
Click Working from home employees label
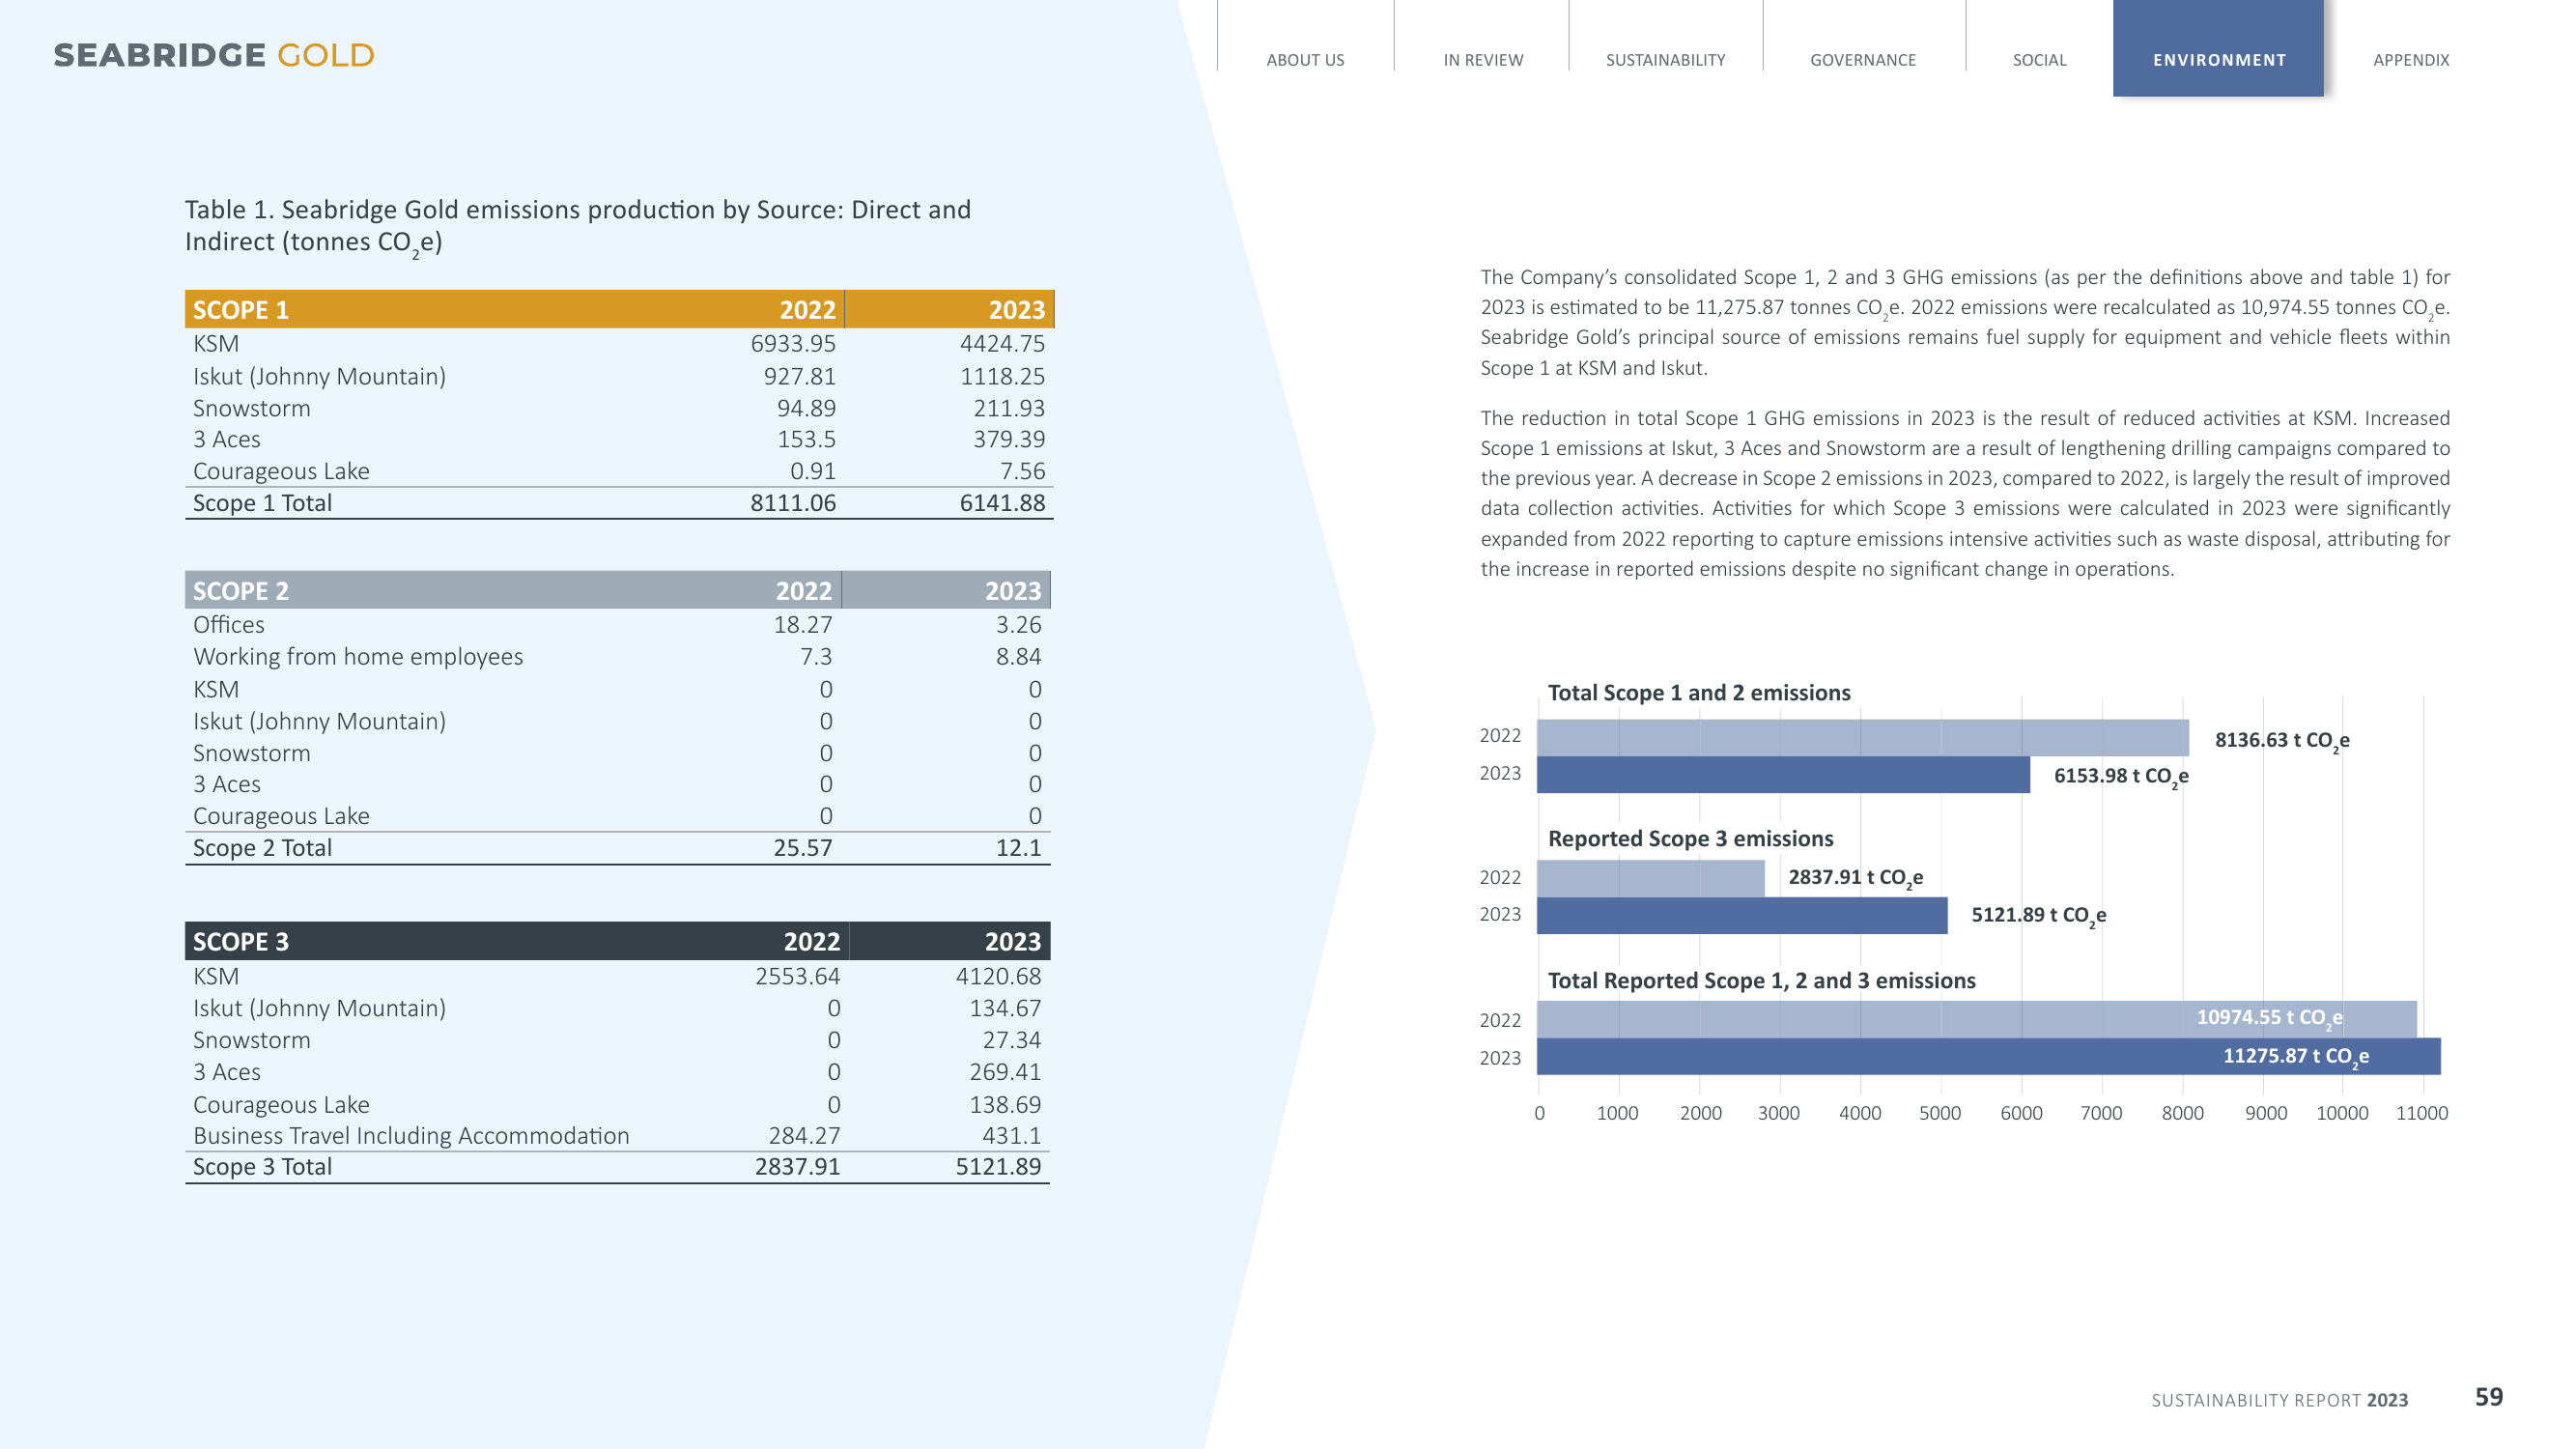click(358, 657)
